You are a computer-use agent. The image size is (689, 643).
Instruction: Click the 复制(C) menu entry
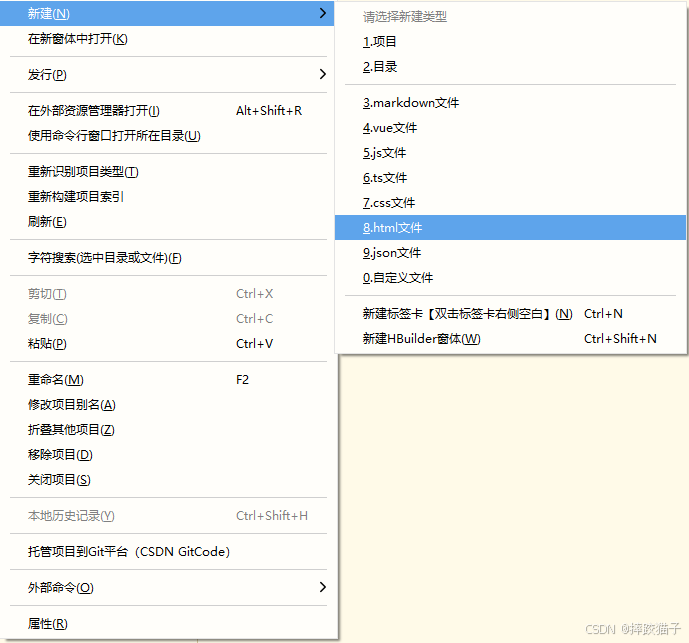click(x=169, y=319)
